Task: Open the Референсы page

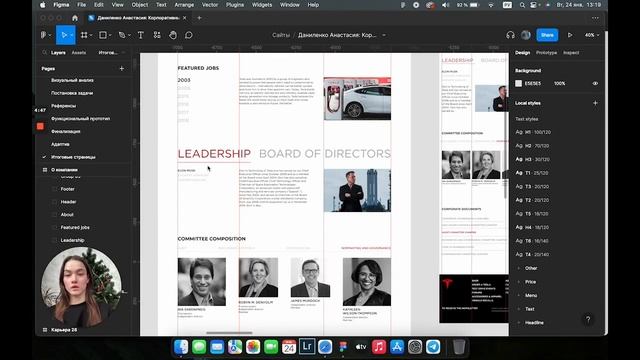Action: coord(63,106)
